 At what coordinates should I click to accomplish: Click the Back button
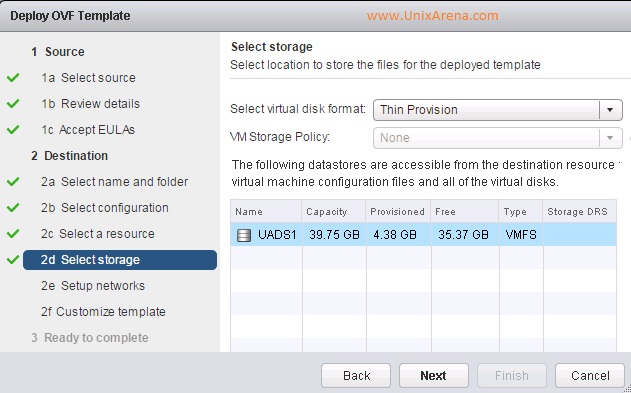356,376
